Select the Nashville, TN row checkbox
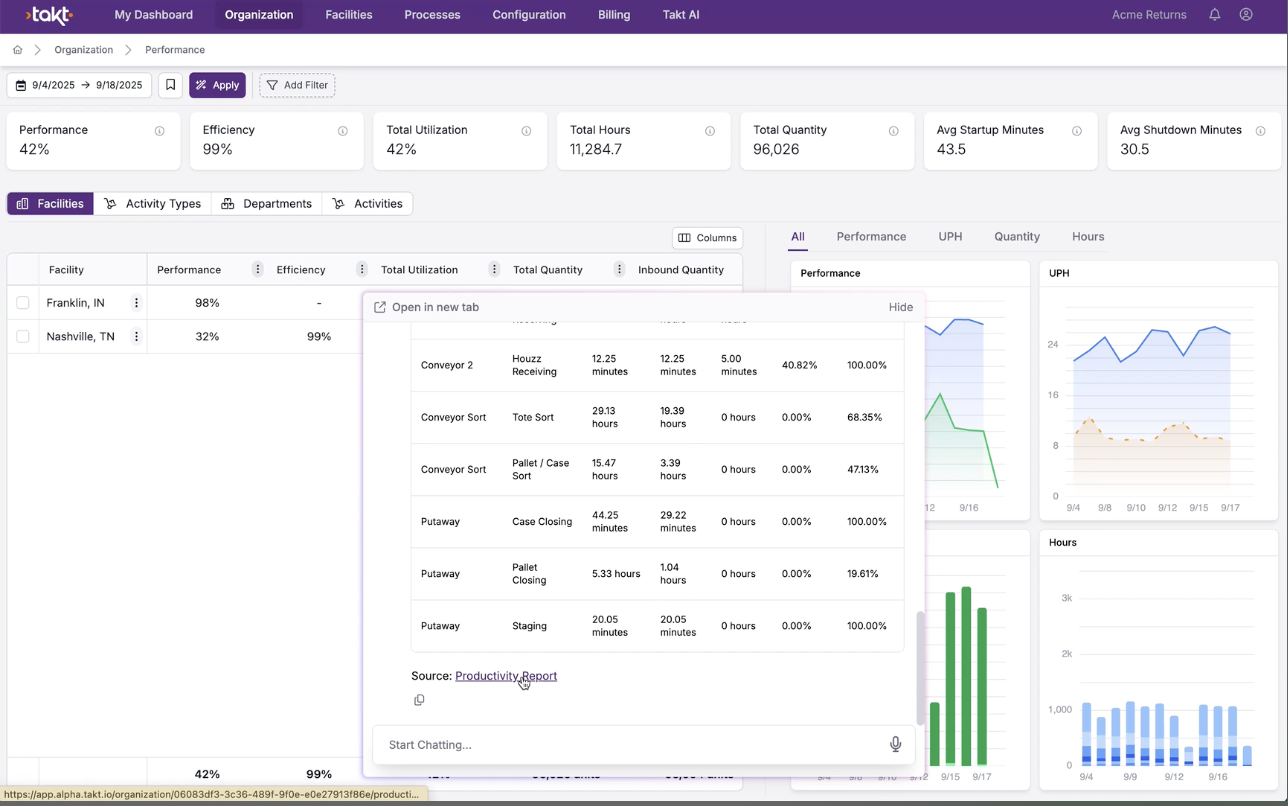Image resolution: width=1288 pixels, height=806 pixels. 23,337
